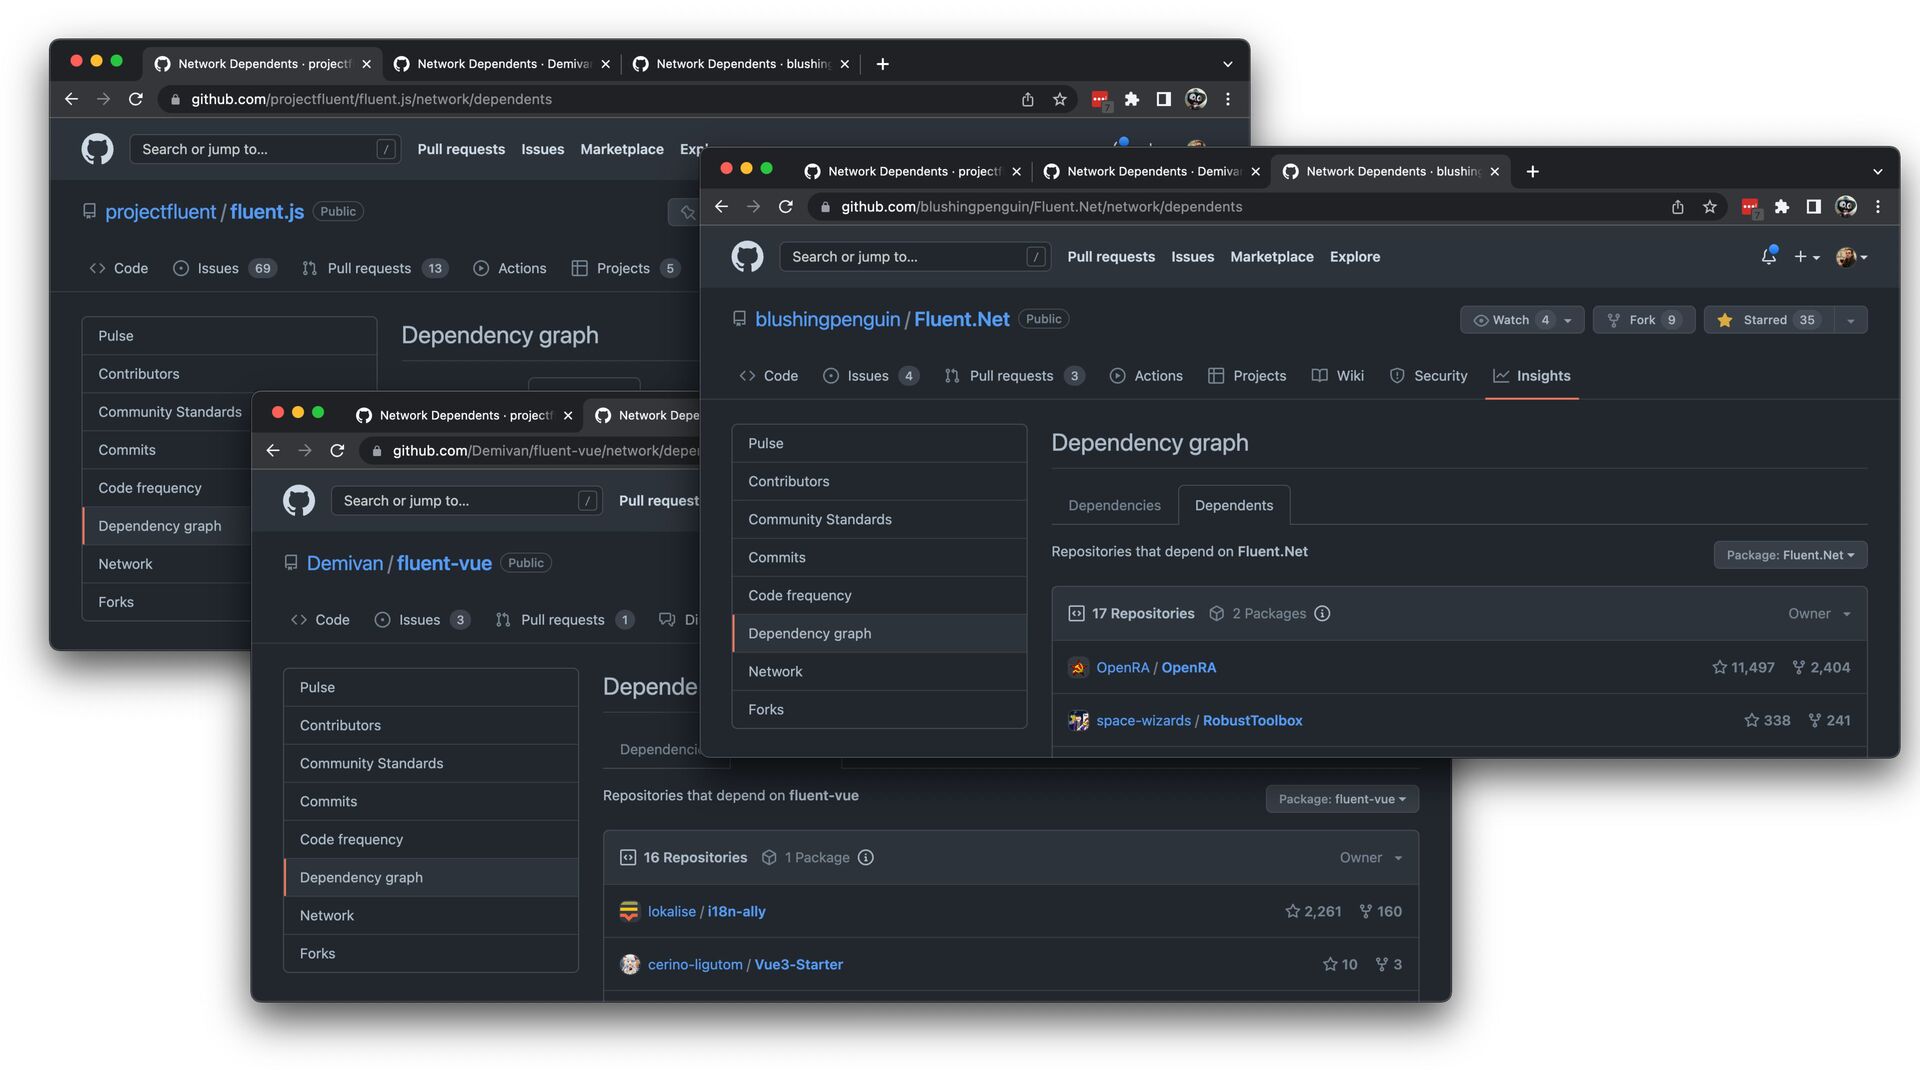Click the packages info icon next to 2 Packages

[x=1322, y=614]
